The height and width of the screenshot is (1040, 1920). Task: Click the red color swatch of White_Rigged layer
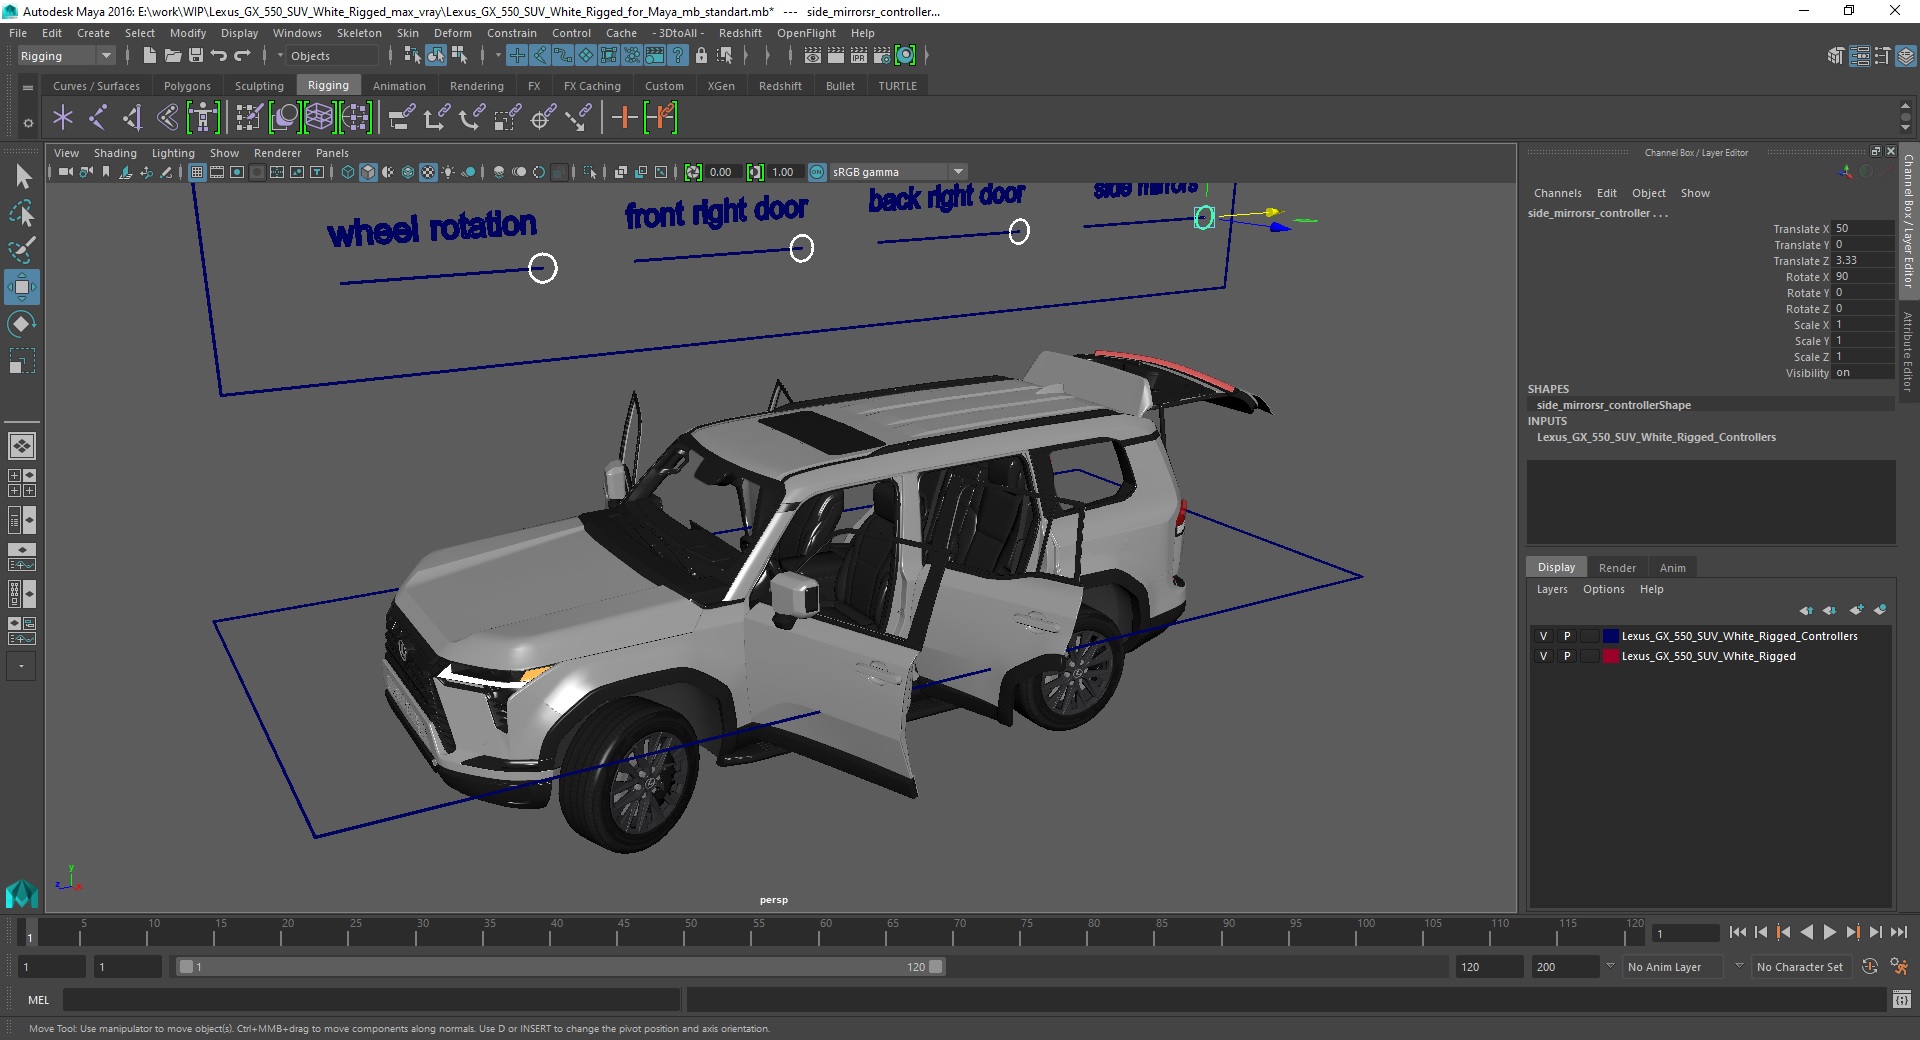pos(1610,656)
